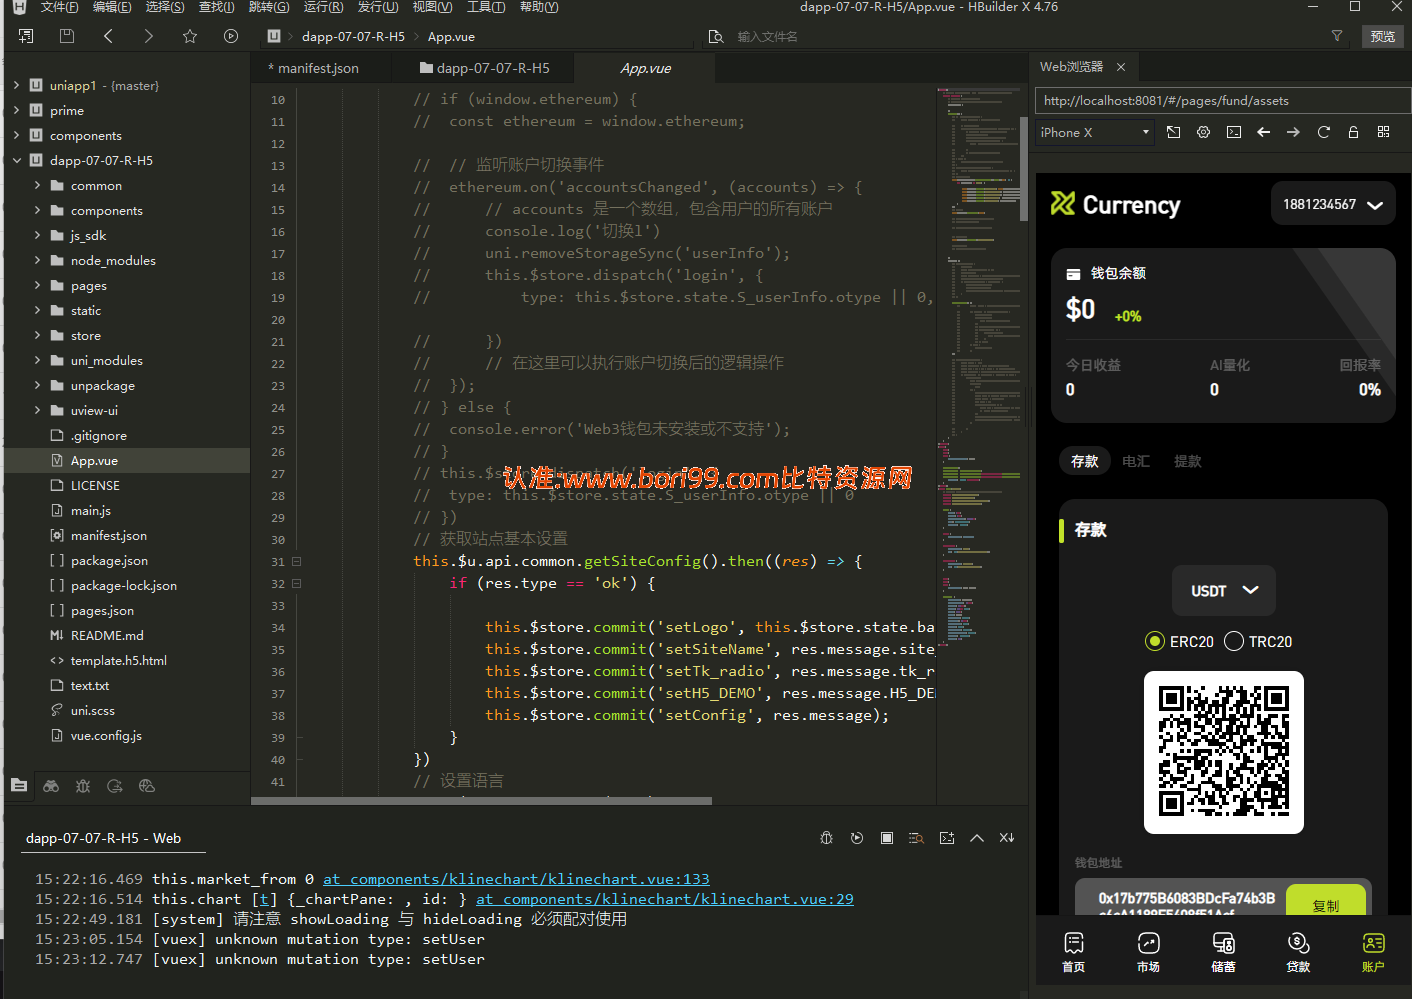Click the 预览 preview button
Image resolution: width=1412 pixels, height=999 pixels.
(1383, 36)
